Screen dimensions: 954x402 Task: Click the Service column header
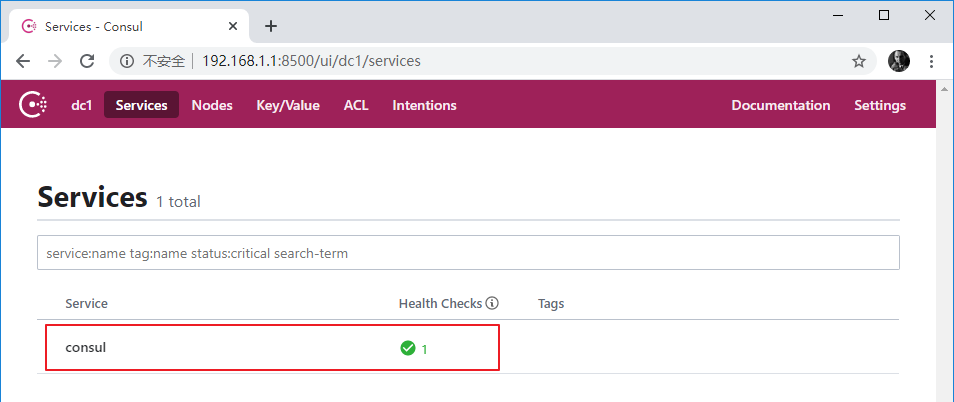coord(86,303)
